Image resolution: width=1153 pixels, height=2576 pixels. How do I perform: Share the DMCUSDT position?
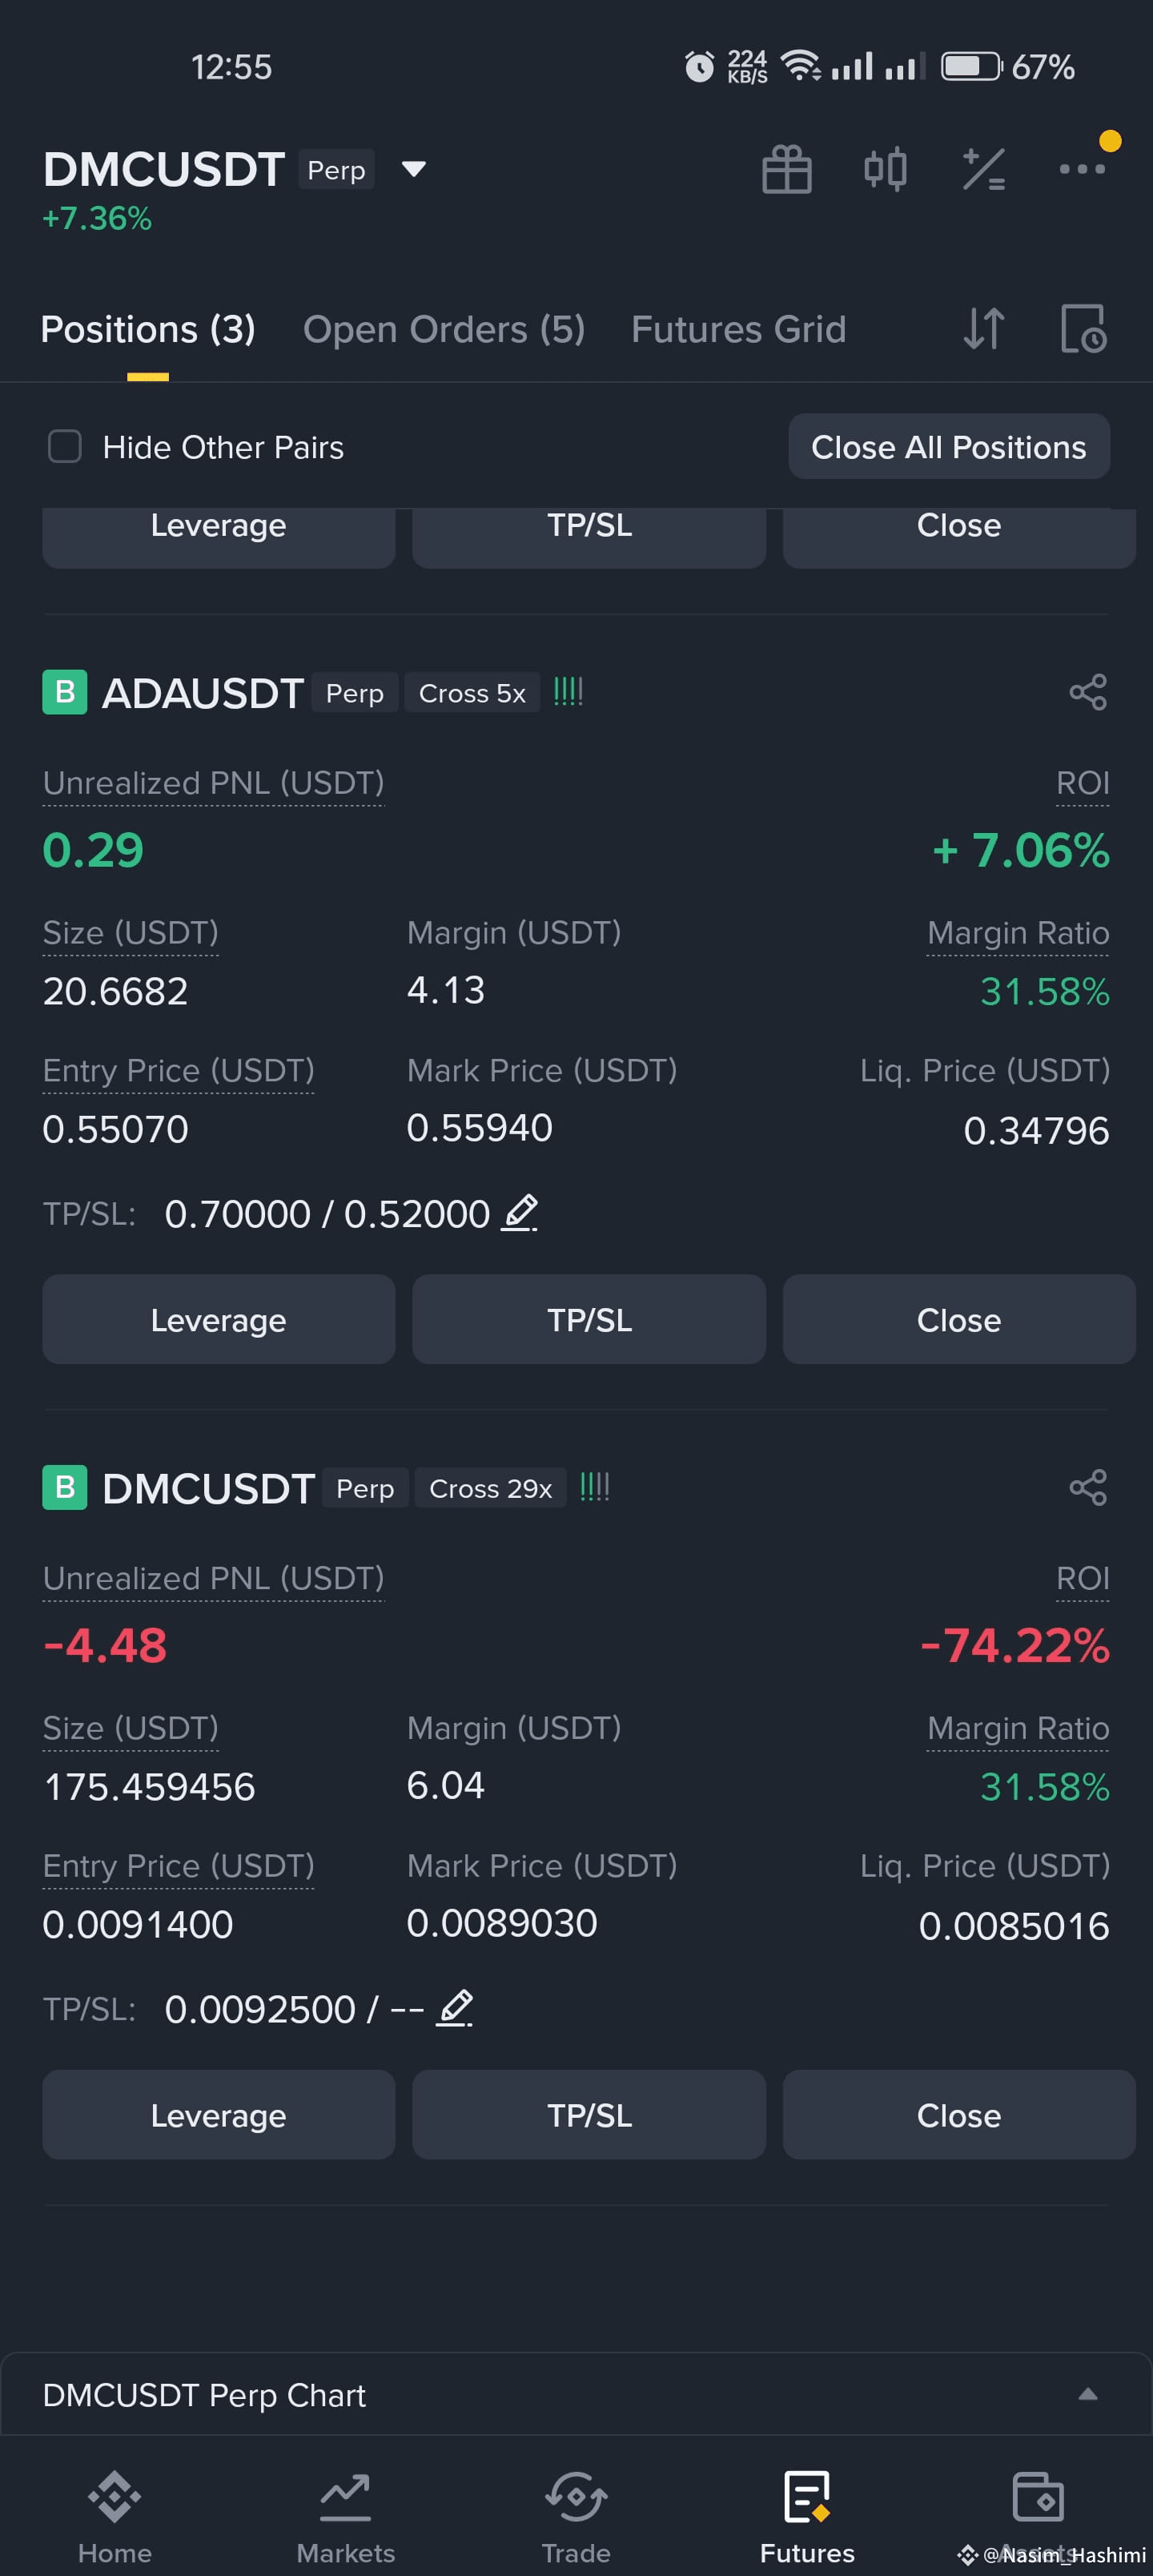point(1088,1487)
